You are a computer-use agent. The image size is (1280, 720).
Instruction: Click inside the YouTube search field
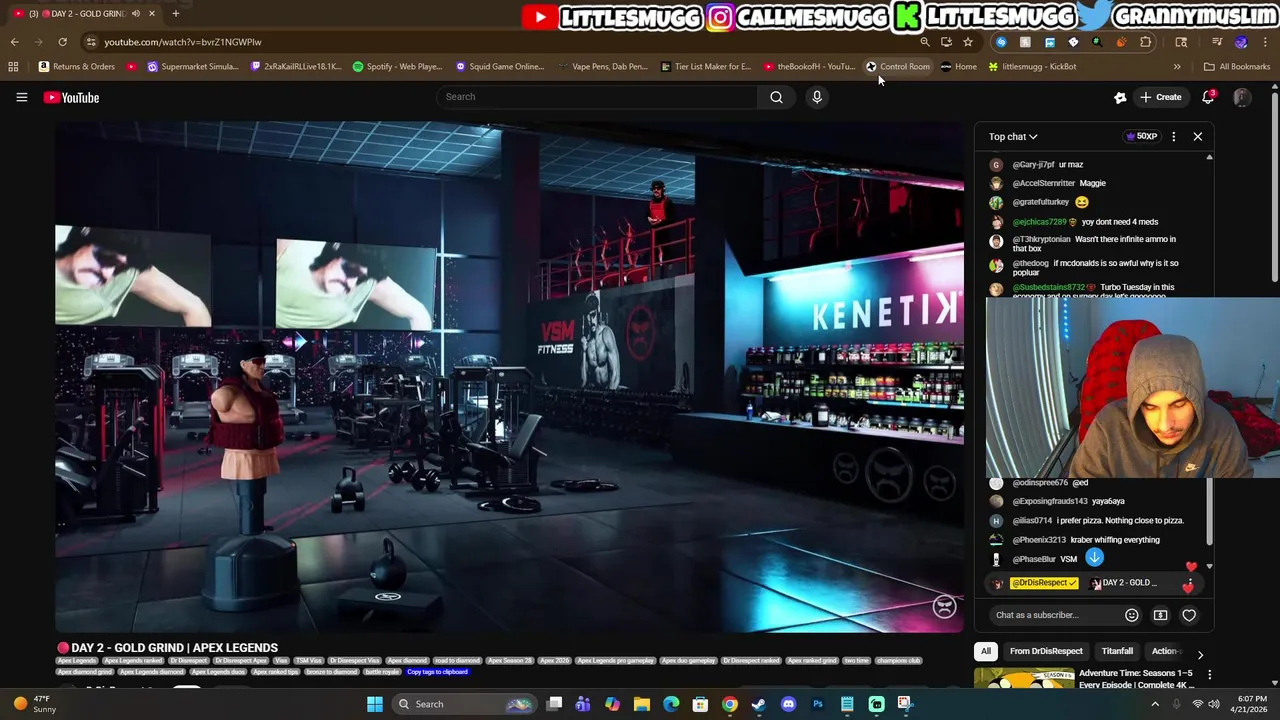tap(596, 97)
